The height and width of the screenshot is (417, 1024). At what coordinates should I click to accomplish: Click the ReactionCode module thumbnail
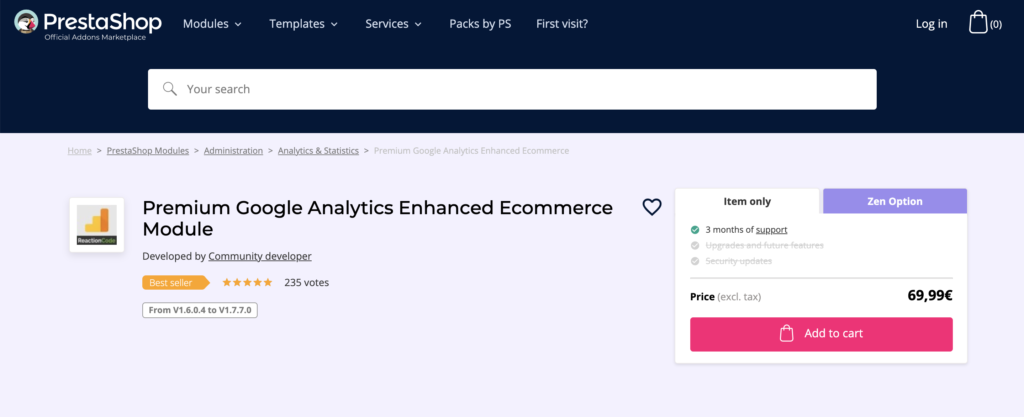tap(97, 224)
